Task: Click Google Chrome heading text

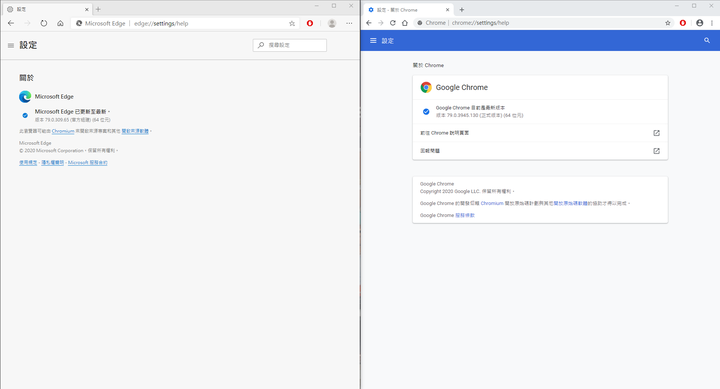Action: coord(461,87)
